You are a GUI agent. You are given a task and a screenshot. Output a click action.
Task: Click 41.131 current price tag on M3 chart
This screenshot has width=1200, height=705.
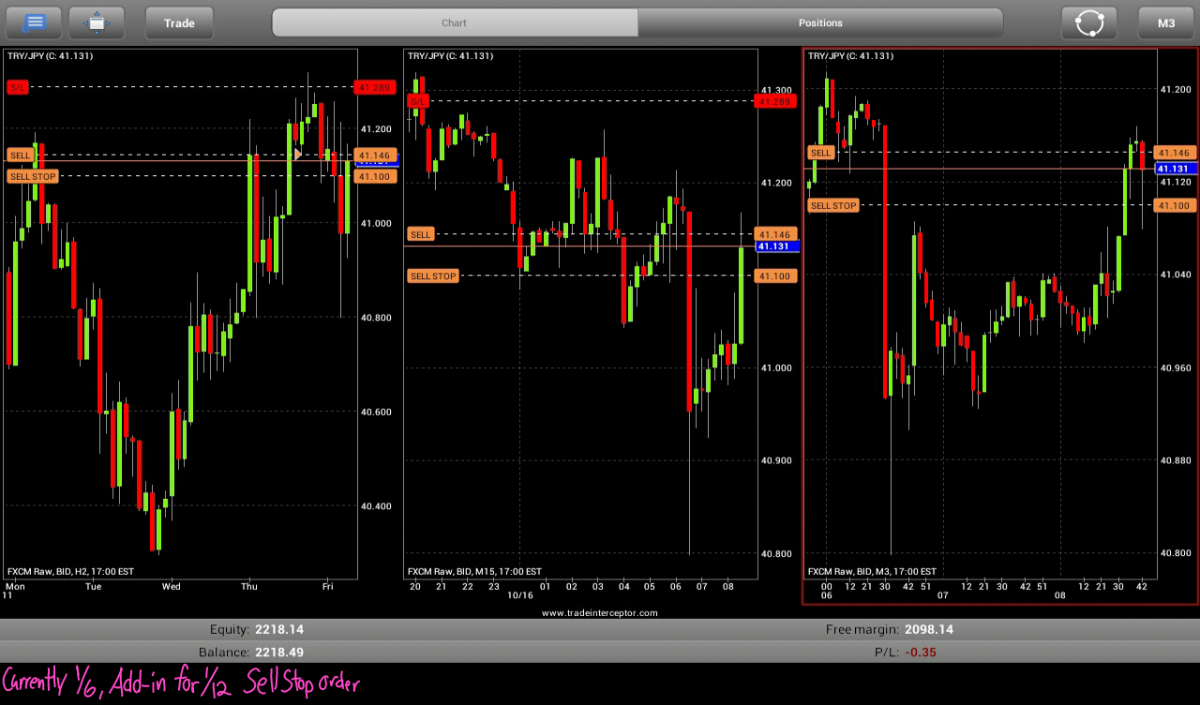(1175, 168)
